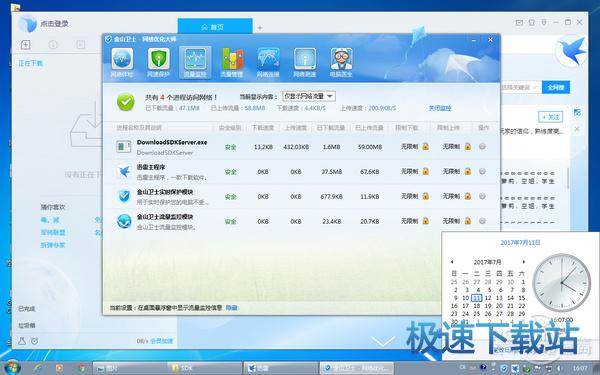Image resolution: width=600 pixels, height=375 pixels.
Task: Click the 会员加速 link at Xunlei bottom
Action: [x=161, y=341]
